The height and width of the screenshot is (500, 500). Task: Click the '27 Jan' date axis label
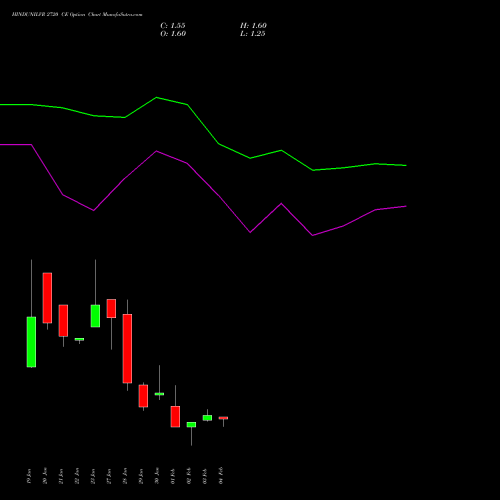point(109,476)
